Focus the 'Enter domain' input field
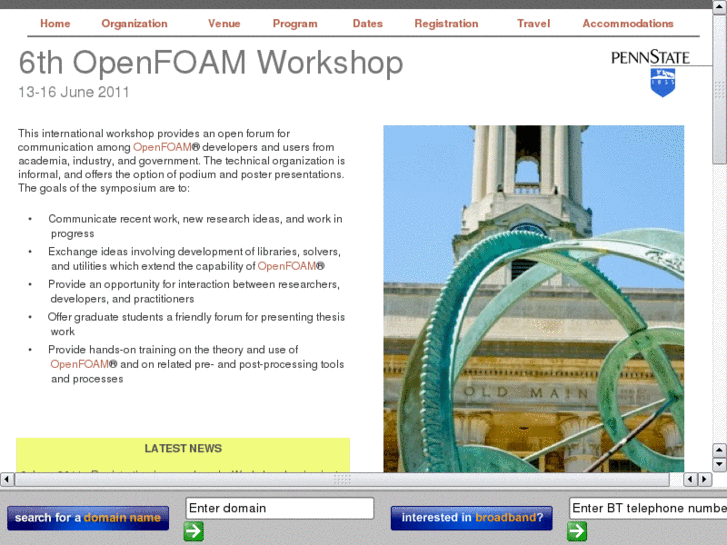This screenshot has height=545, width=727. (280, 508)
